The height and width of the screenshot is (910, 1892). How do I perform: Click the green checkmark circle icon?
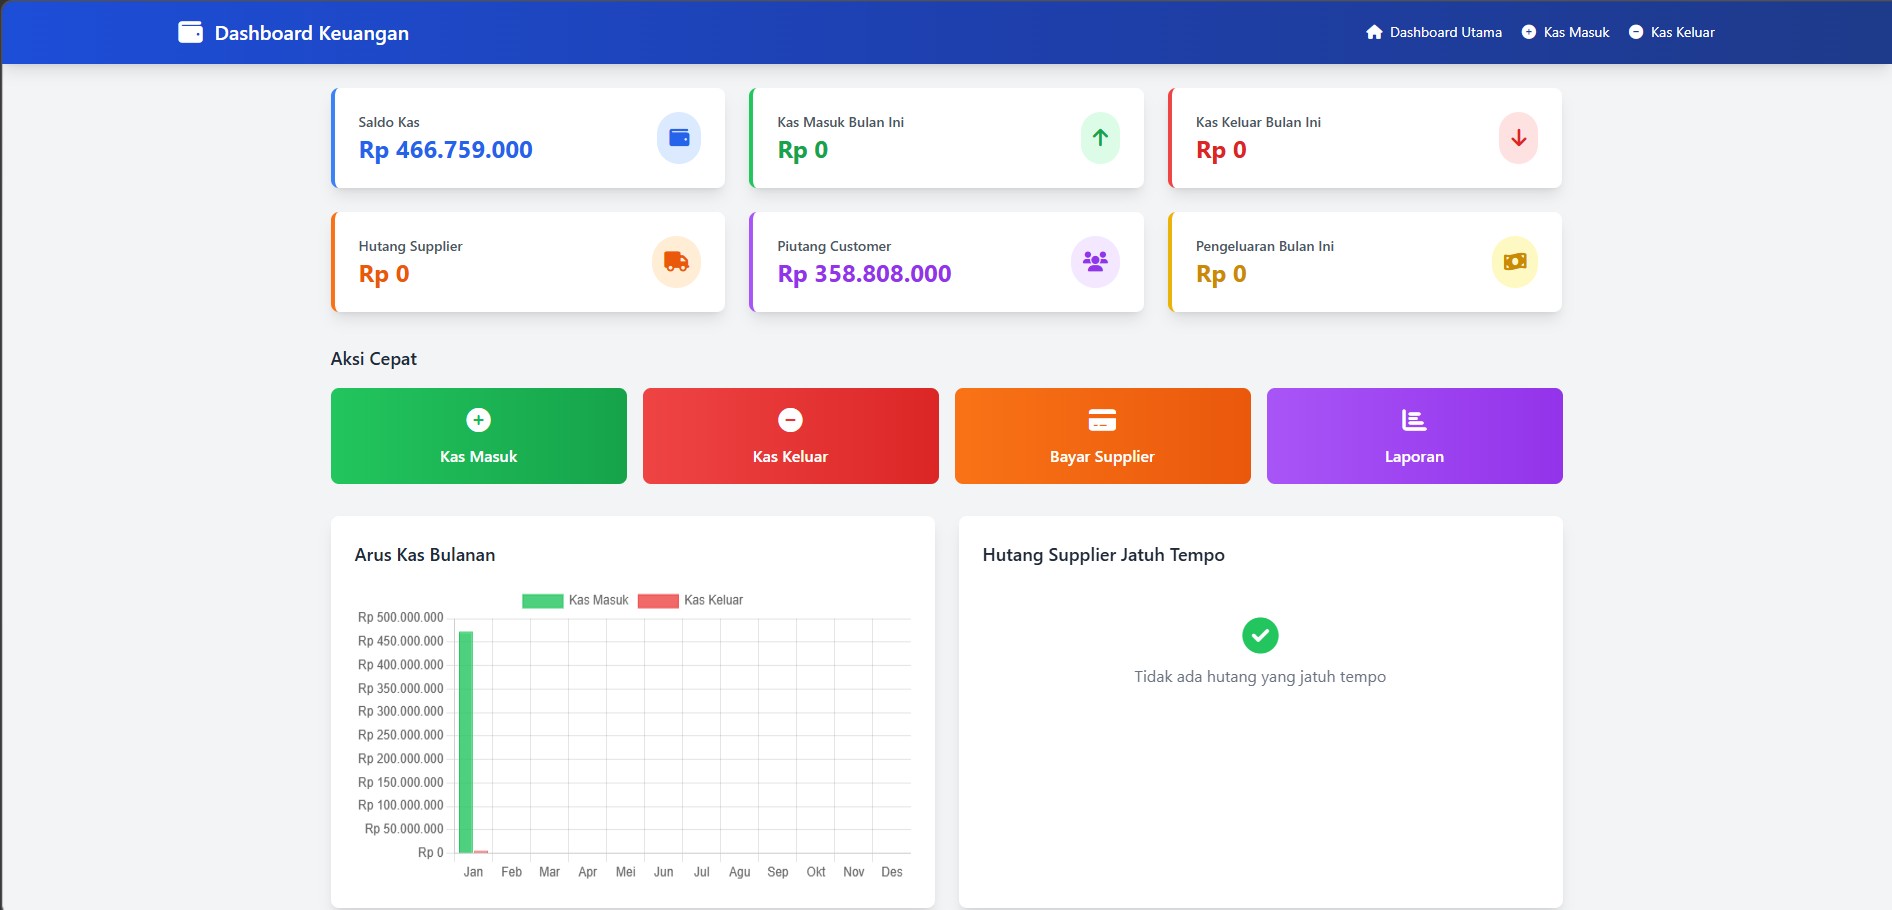click(1259, 635)
